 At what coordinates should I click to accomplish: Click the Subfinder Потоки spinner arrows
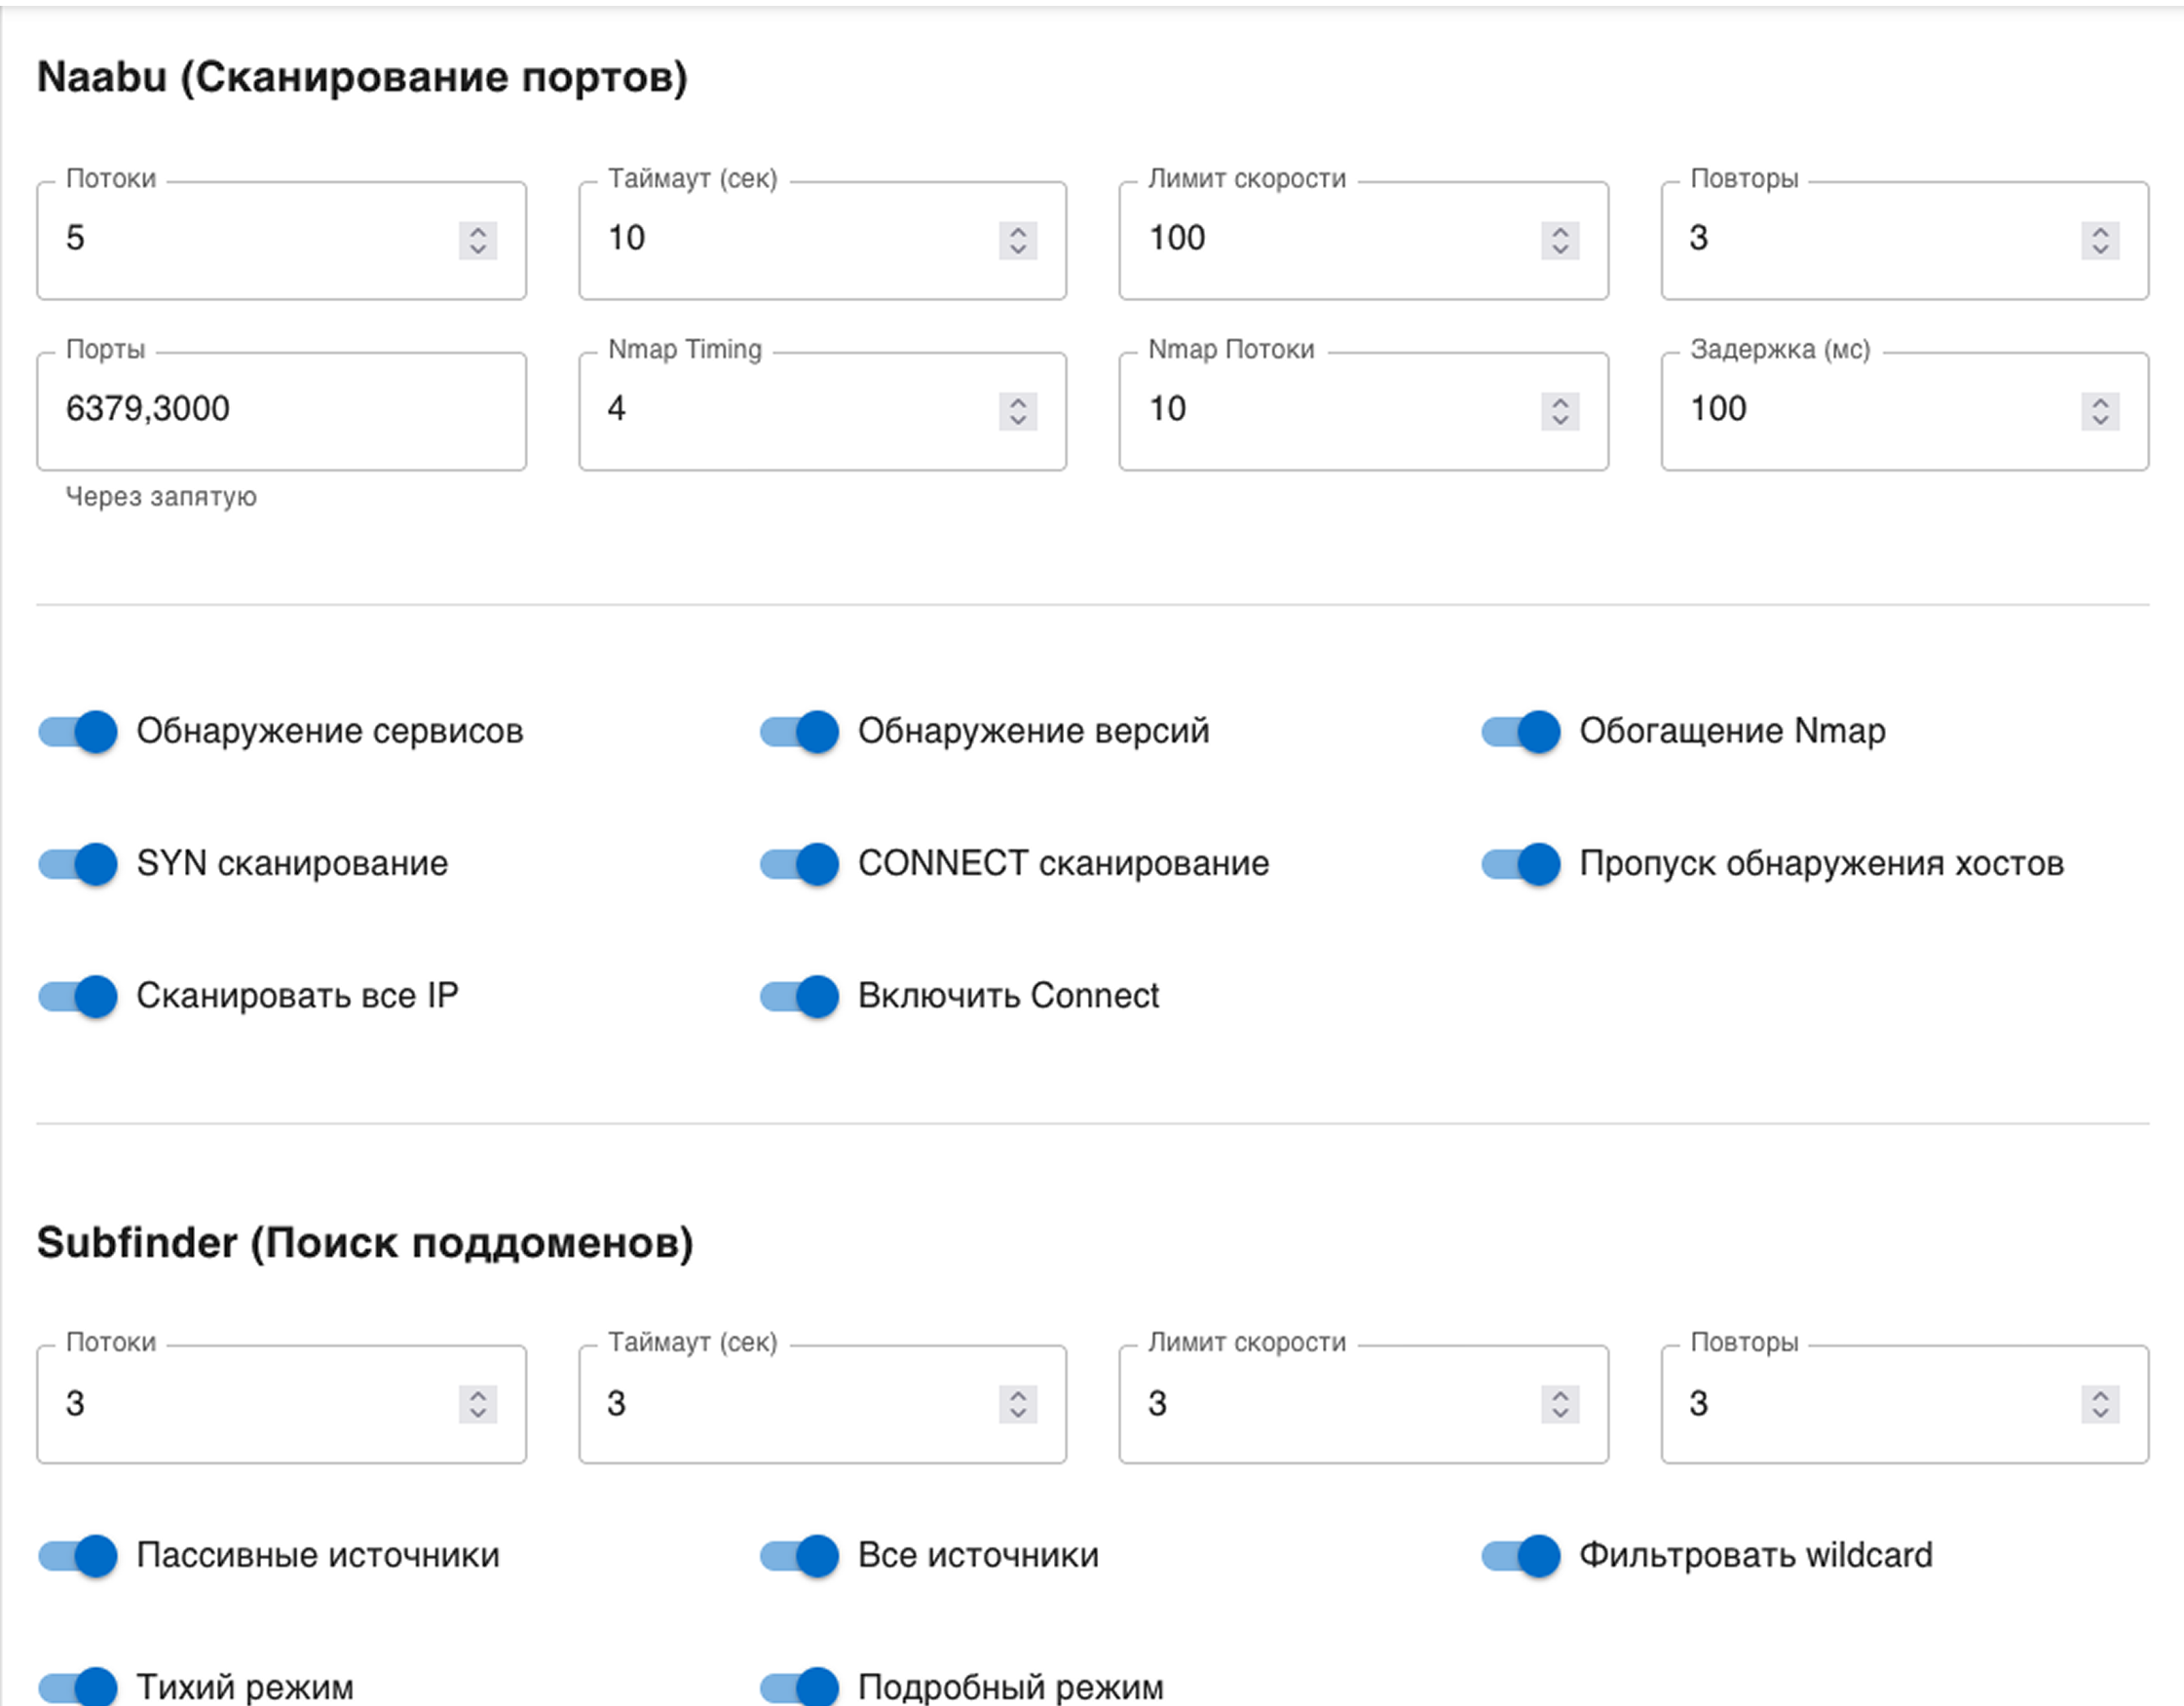[x=478, y=1404]
